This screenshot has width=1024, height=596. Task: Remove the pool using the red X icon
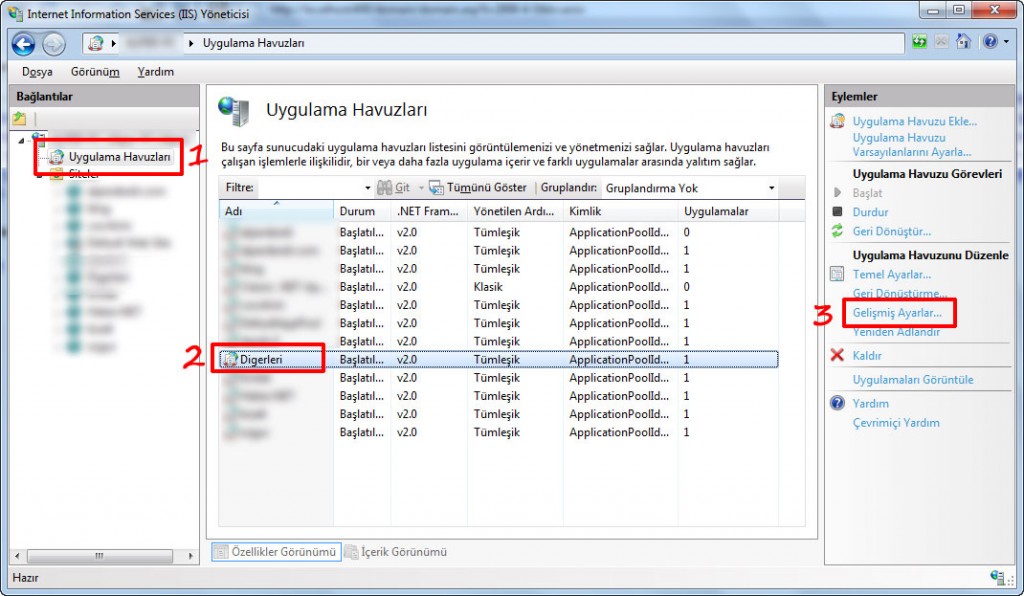(x=837, y=355)
